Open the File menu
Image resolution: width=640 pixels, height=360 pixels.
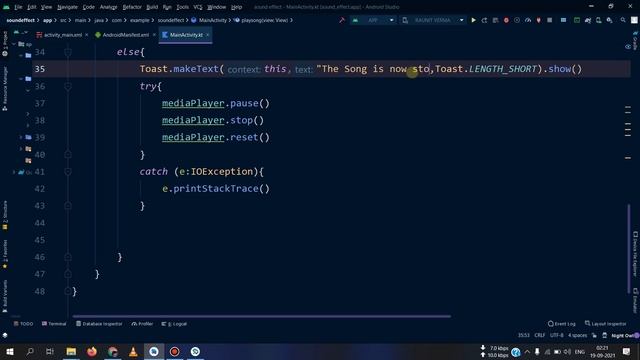pyautogui.click(x=18, y=7)
